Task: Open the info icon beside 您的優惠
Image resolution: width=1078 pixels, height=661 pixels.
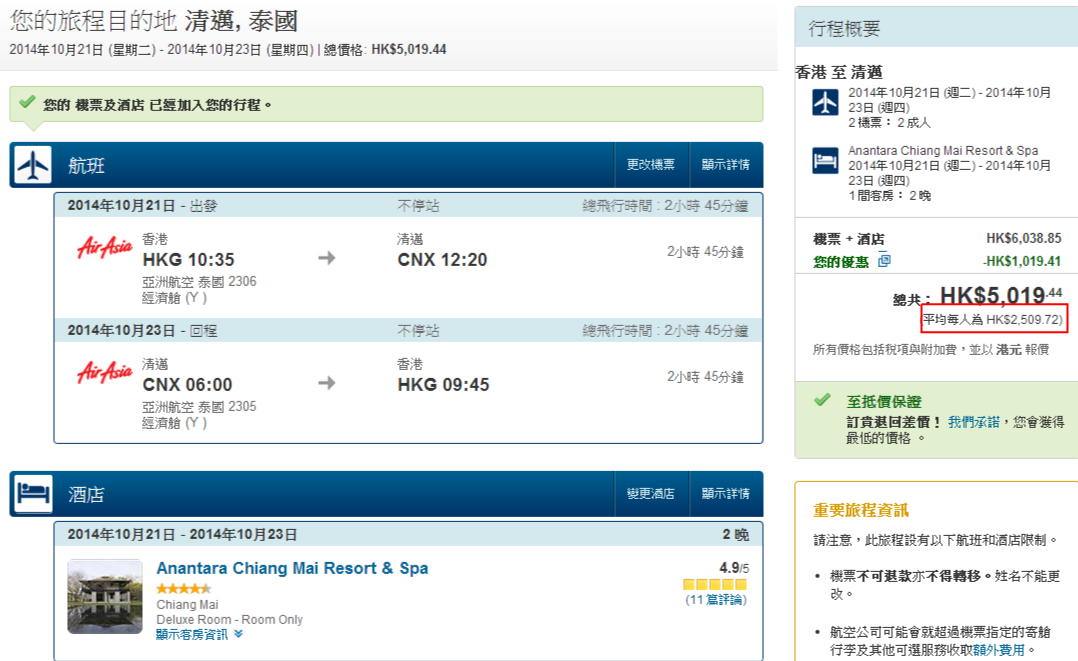Action: coord(884,261)
